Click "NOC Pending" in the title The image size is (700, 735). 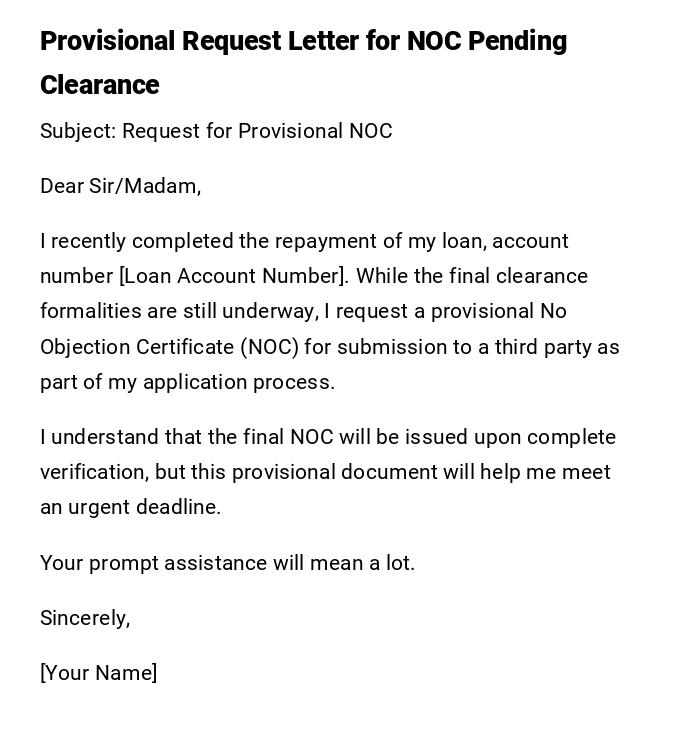487,41
